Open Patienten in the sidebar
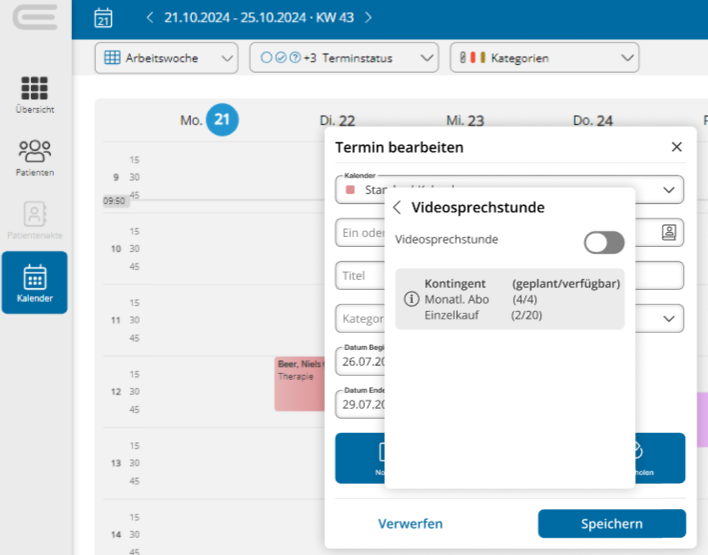The width and height of the screenshot is (708, 555). 35,158
